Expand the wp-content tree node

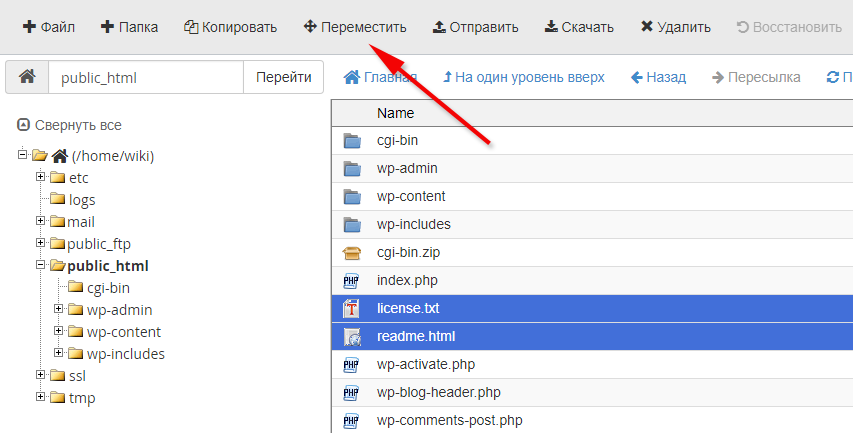click(59, 331)
